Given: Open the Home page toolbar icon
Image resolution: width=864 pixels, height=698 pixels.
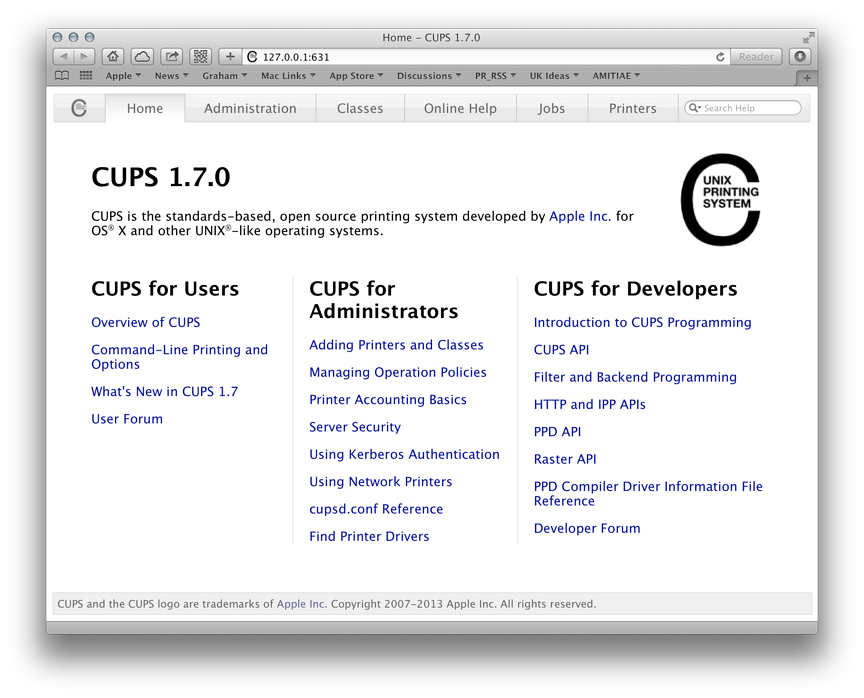Looking at the screenshot, I should [112, 56].
